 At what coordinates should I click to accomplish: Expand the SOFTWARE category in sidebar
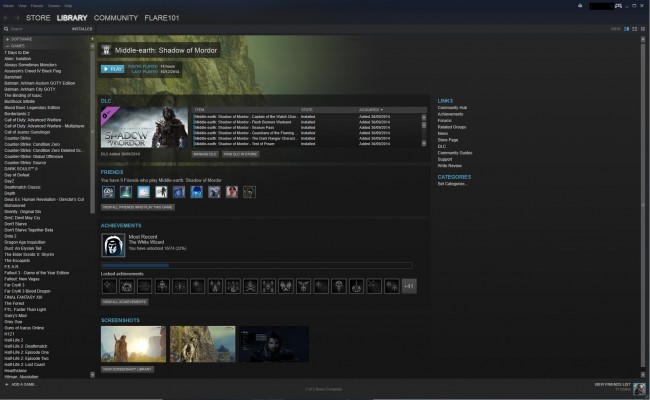(x=8, y=38)
